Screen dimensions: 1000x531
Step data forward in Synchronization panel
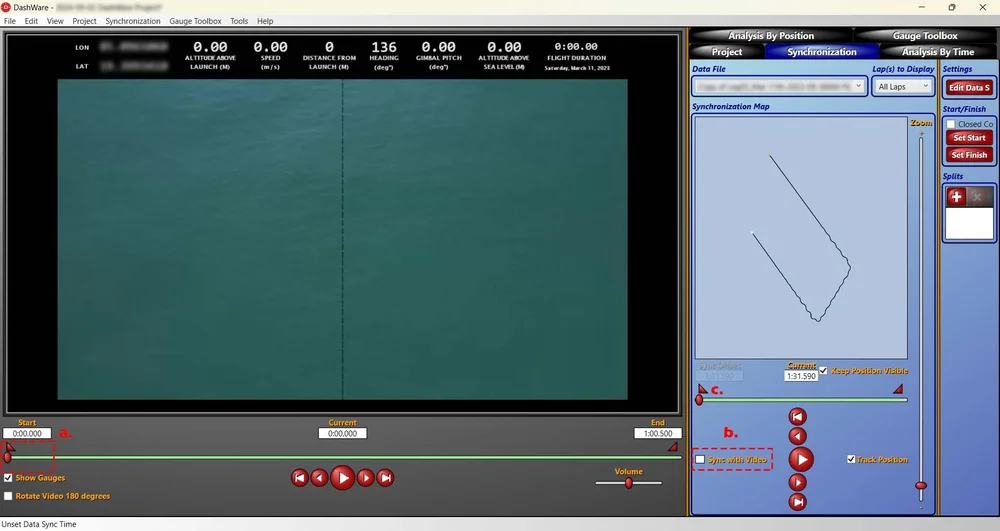(797, 482)
